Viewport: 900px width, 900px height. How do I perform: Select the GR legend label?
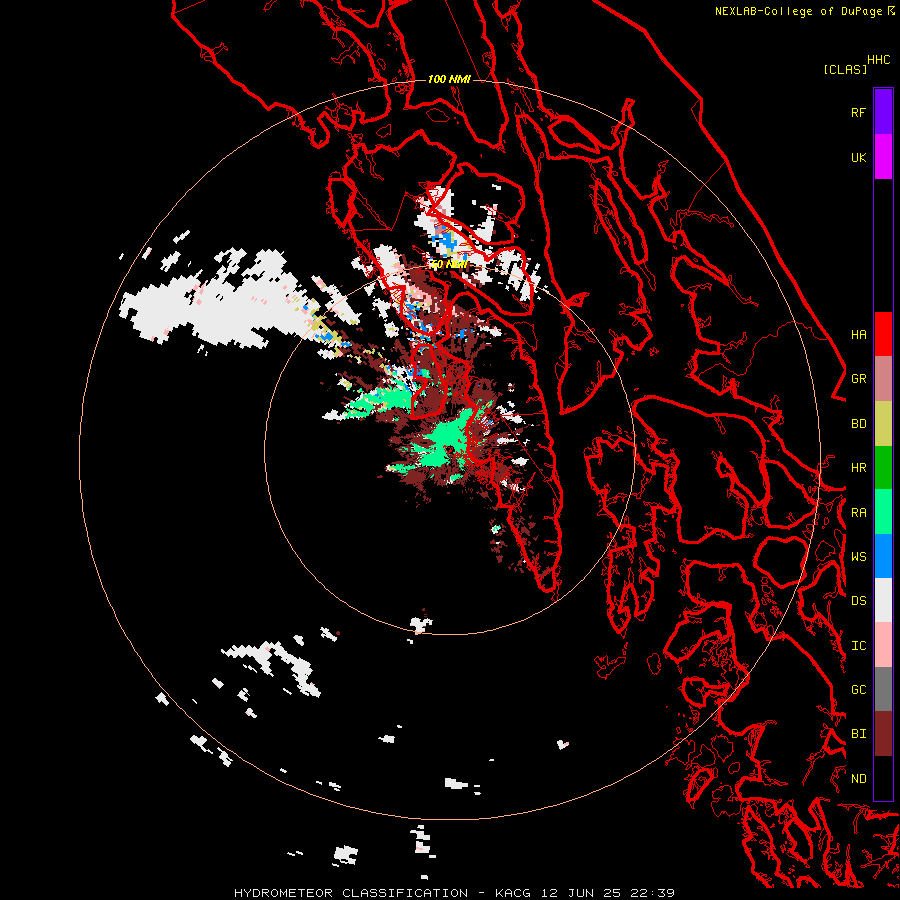pyautogui.click(x=858, y=379)
